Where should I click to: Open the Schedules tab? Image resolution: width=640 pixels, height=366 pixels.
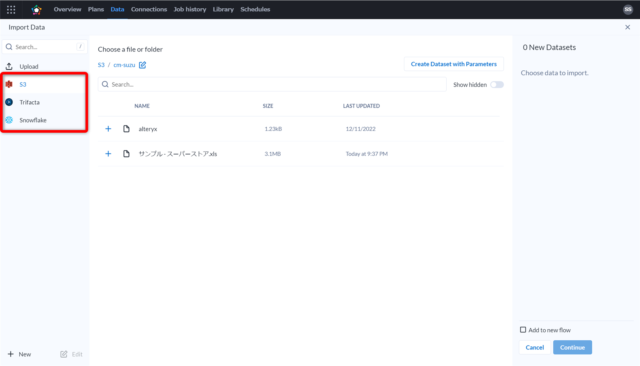[255, 9]
